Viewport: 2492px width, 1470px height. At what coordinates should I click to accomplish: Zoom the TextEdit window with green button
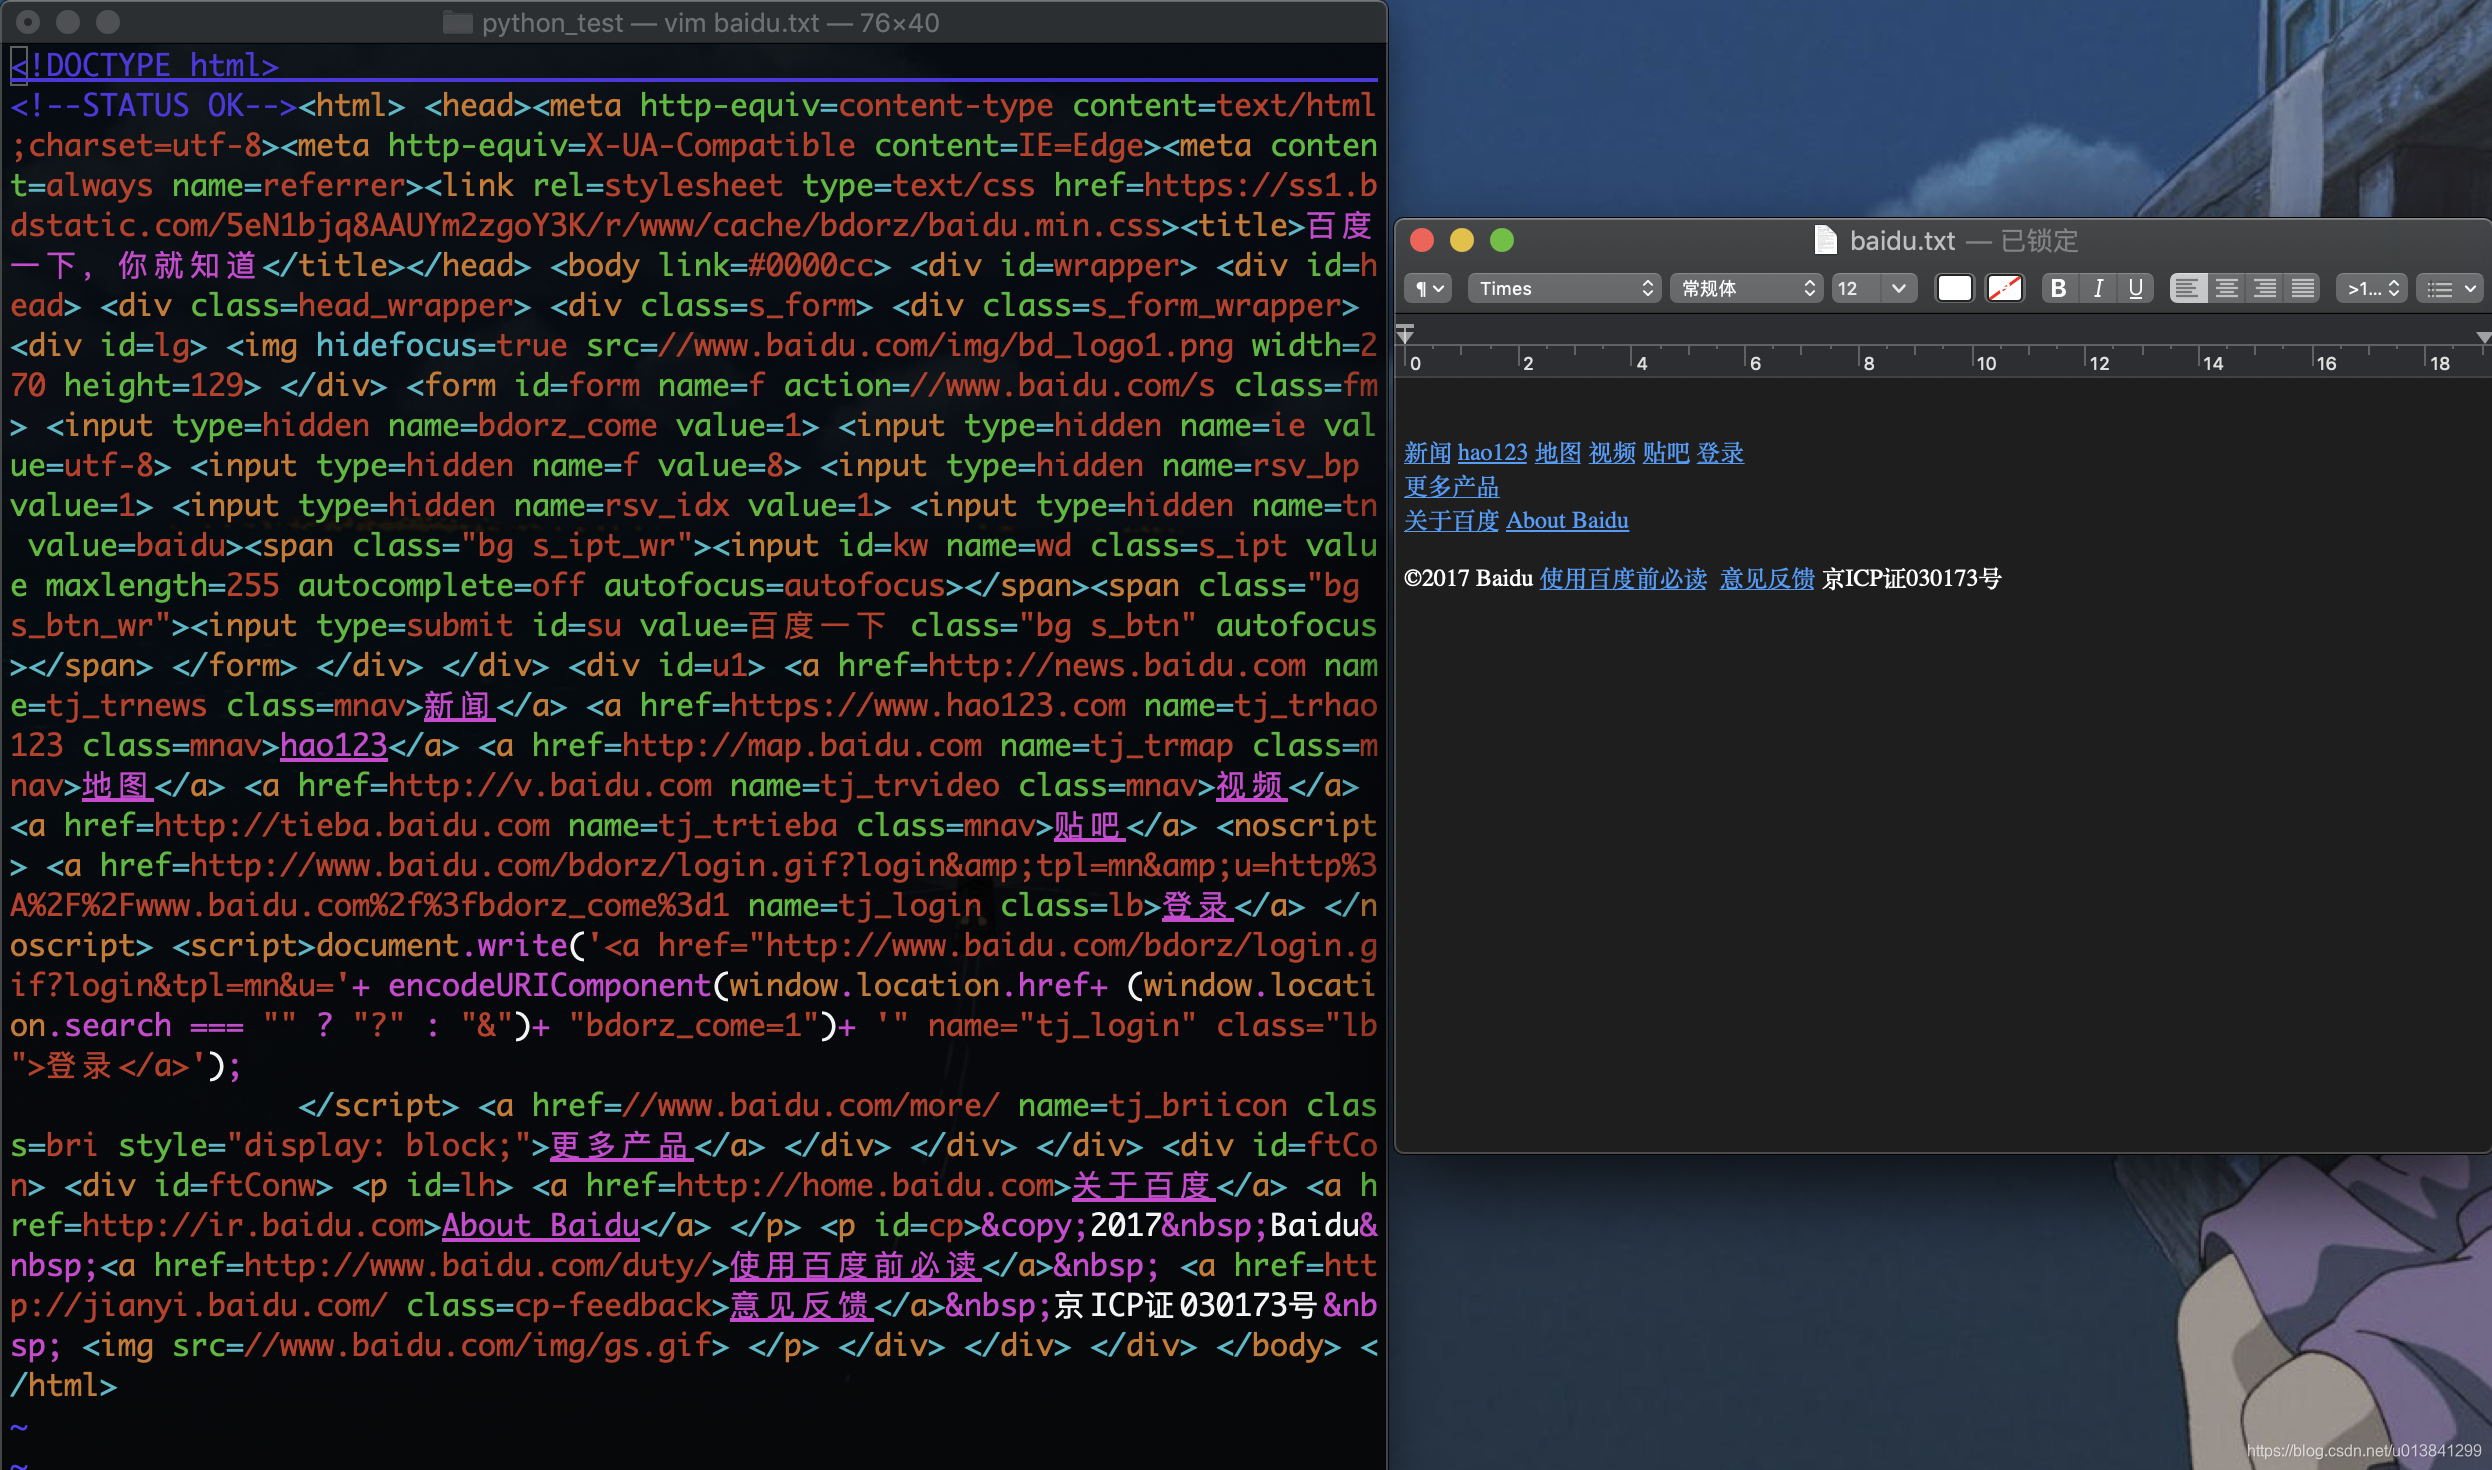[1502, 240]
